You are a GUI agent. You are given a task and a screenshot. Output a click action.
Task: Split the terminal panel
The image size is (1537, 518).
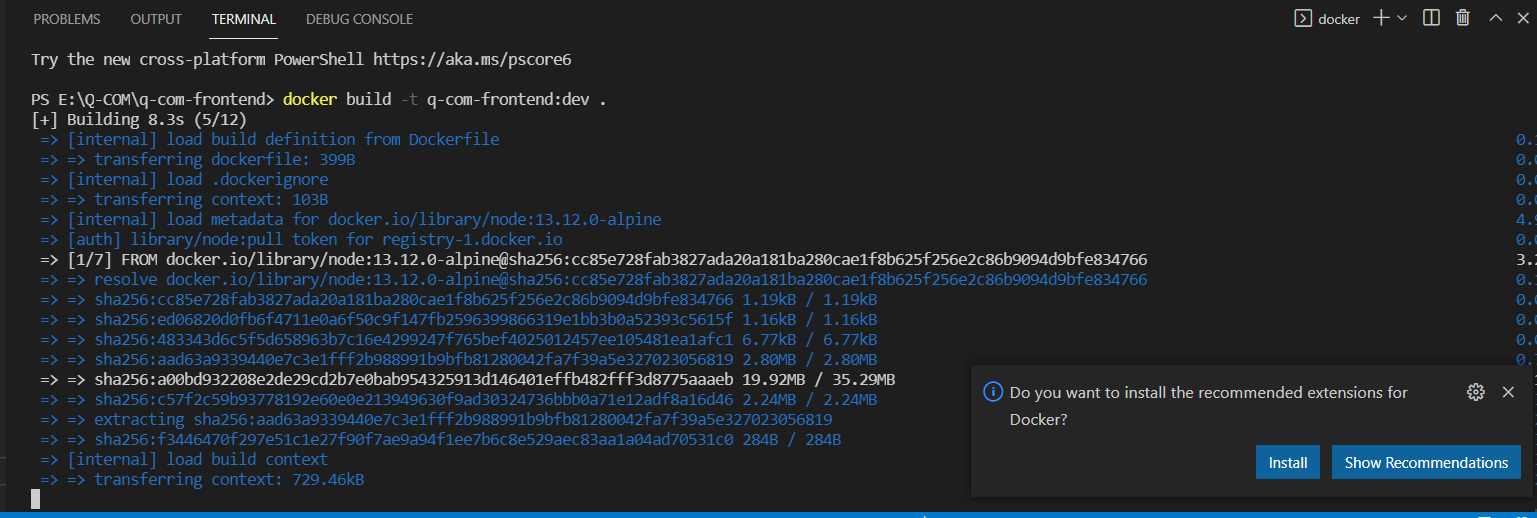(1431, 18)
